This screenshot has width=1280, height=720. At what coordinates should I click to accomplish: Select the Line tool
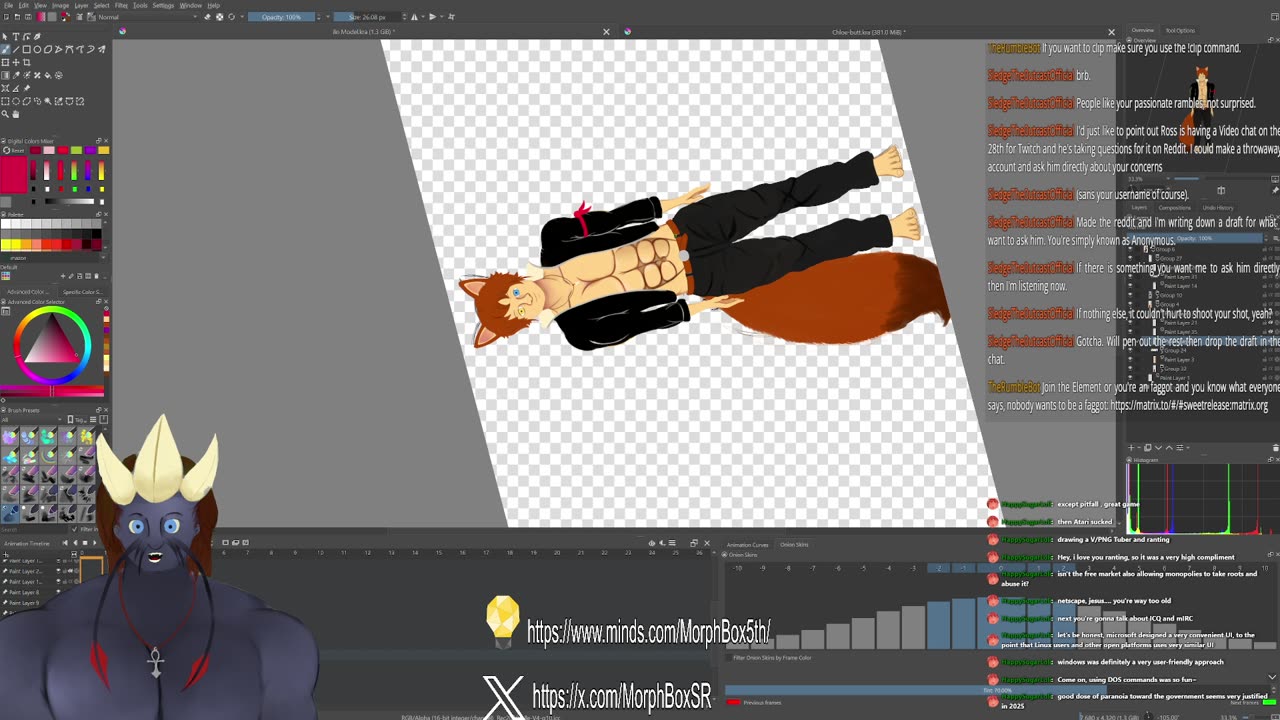point(16,49)
